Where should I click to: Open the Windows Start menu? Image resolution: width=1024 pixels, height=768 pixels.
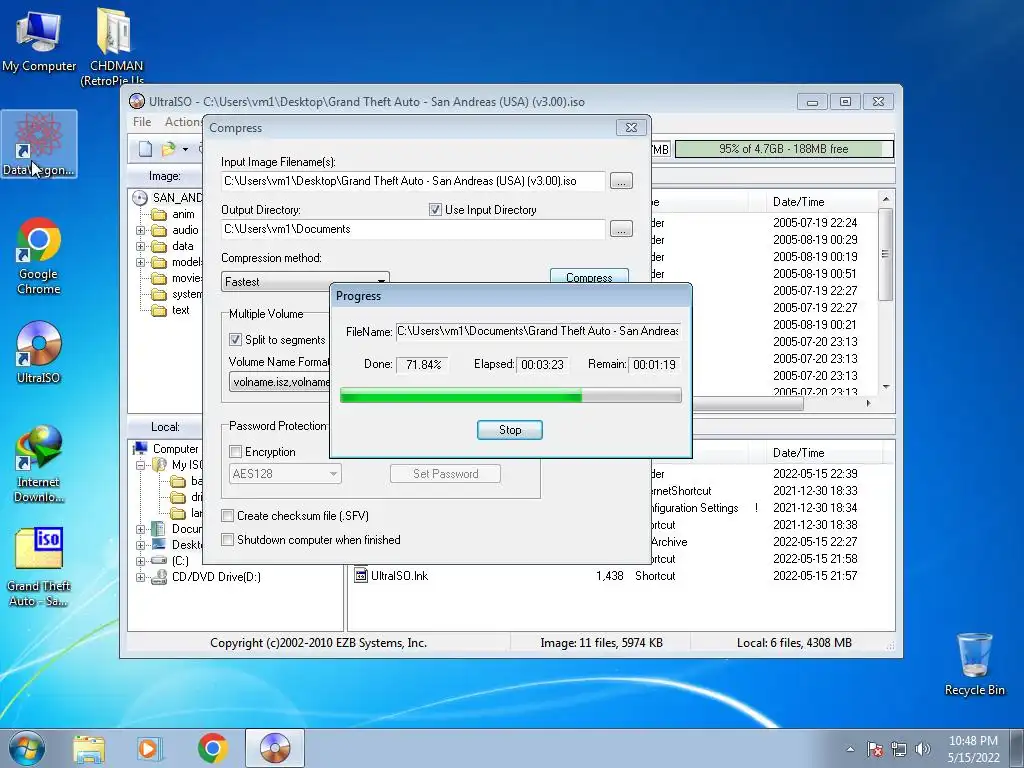coord(26,748)
